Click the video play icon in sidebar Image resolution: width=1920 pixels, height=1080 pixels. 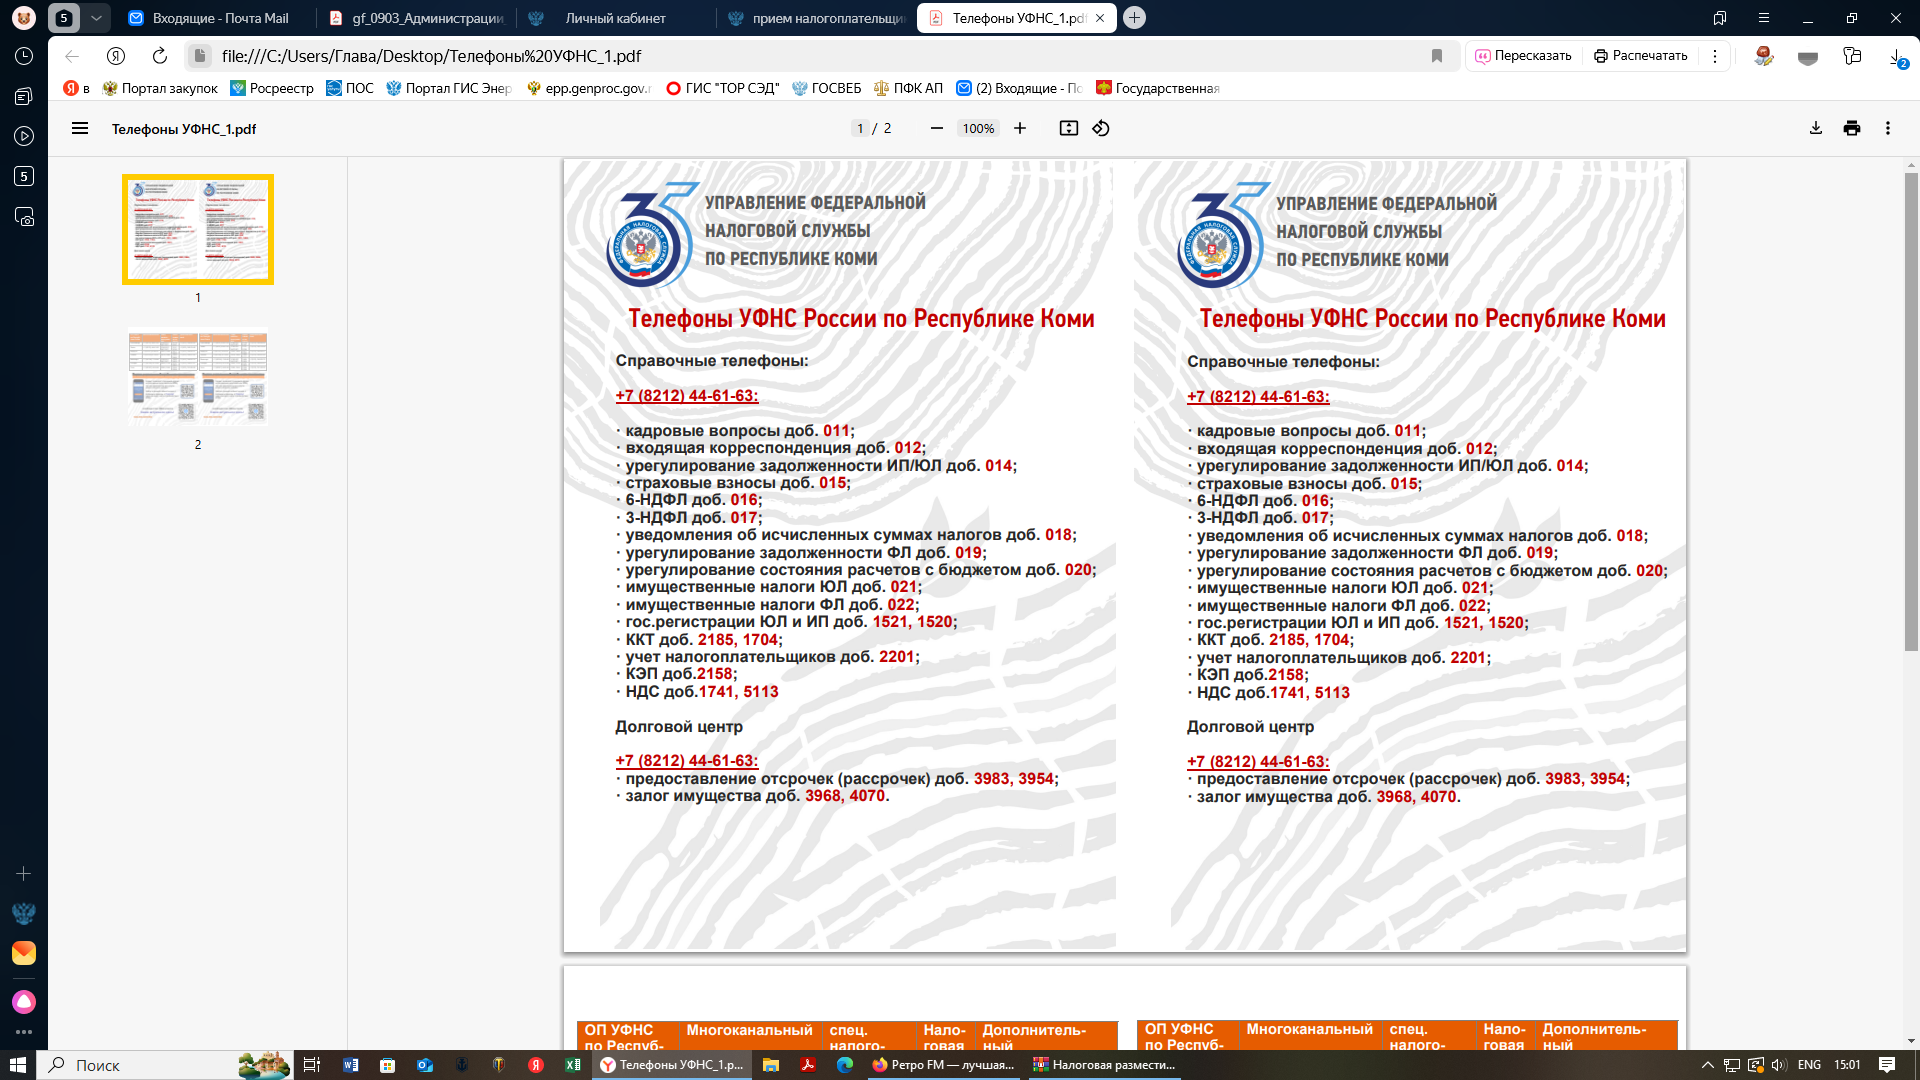coord(24,136)
